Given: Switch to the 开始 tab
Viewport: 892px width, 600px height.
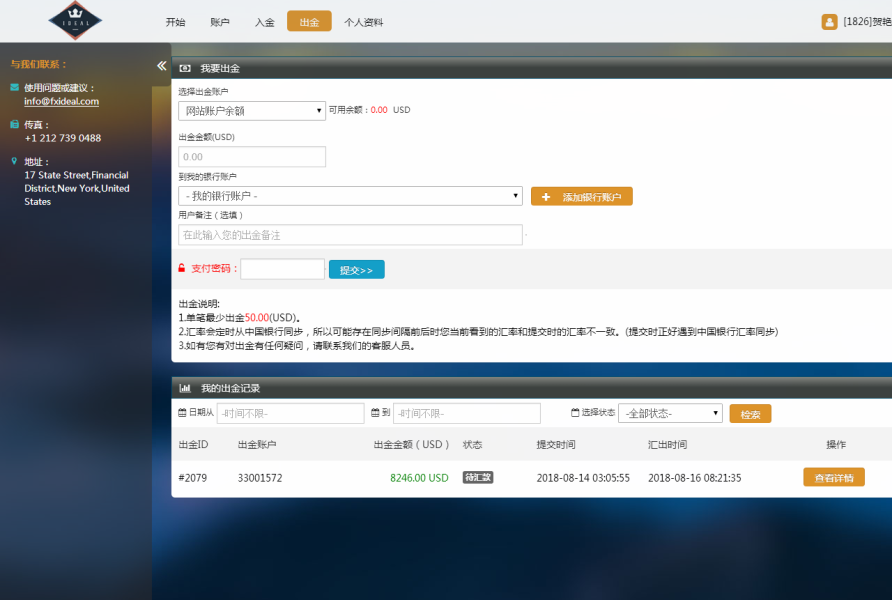Looking at the screenshot, I should coord(175,22).
